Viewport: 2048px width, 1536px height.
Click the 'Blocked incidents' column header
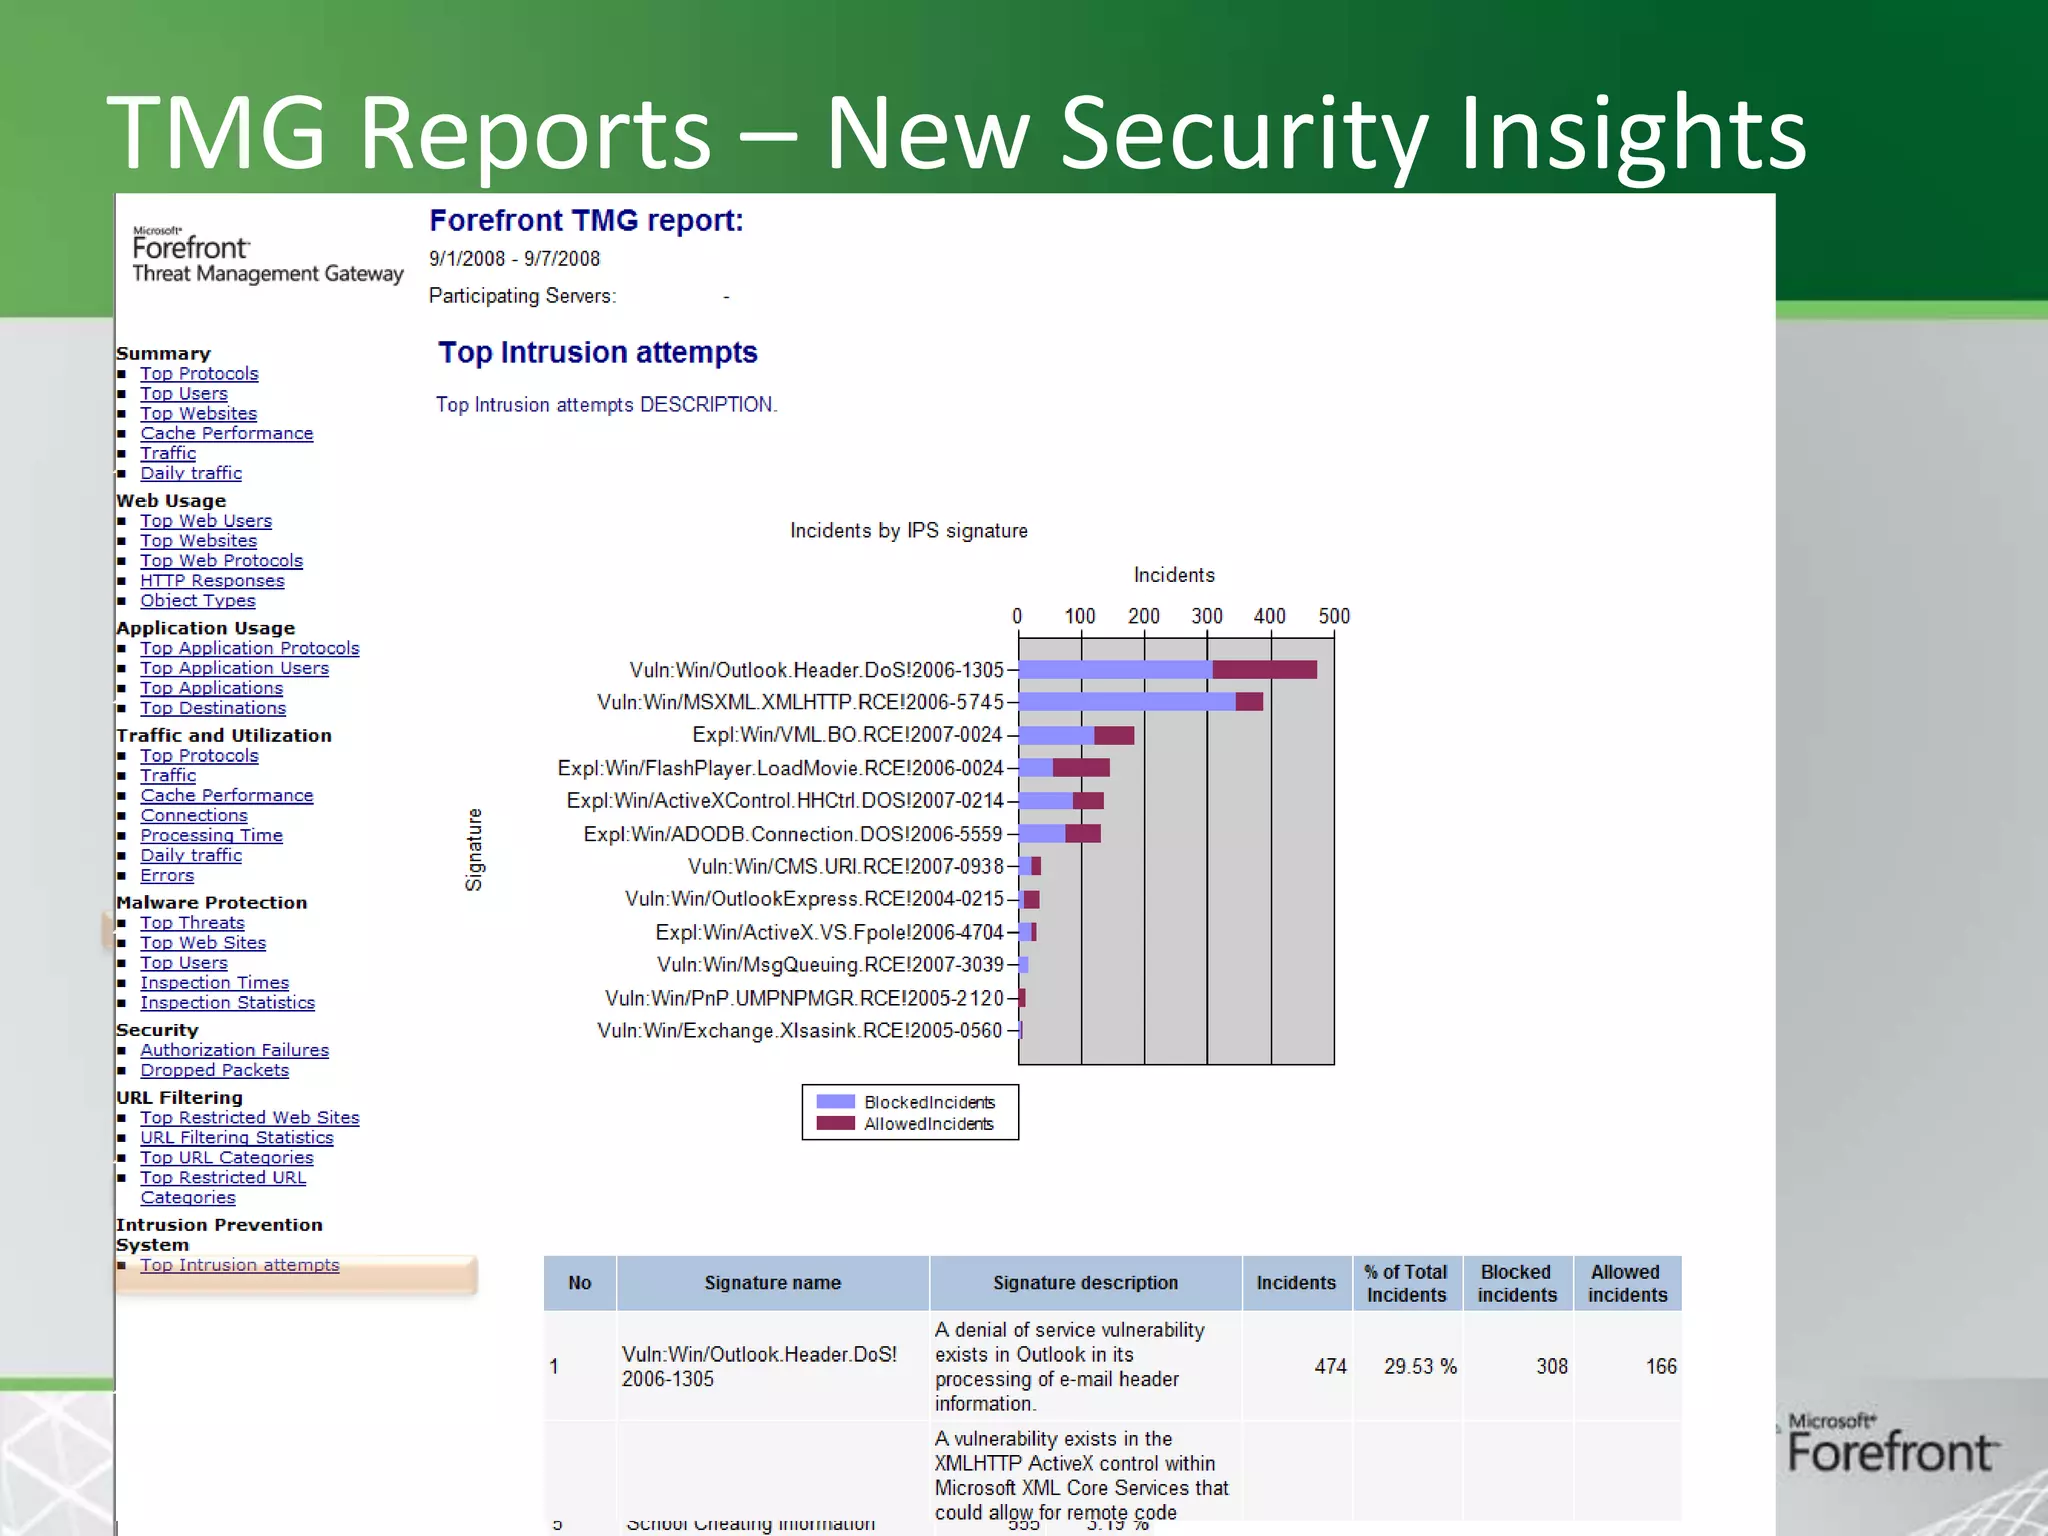[x=1517, y=1283]
